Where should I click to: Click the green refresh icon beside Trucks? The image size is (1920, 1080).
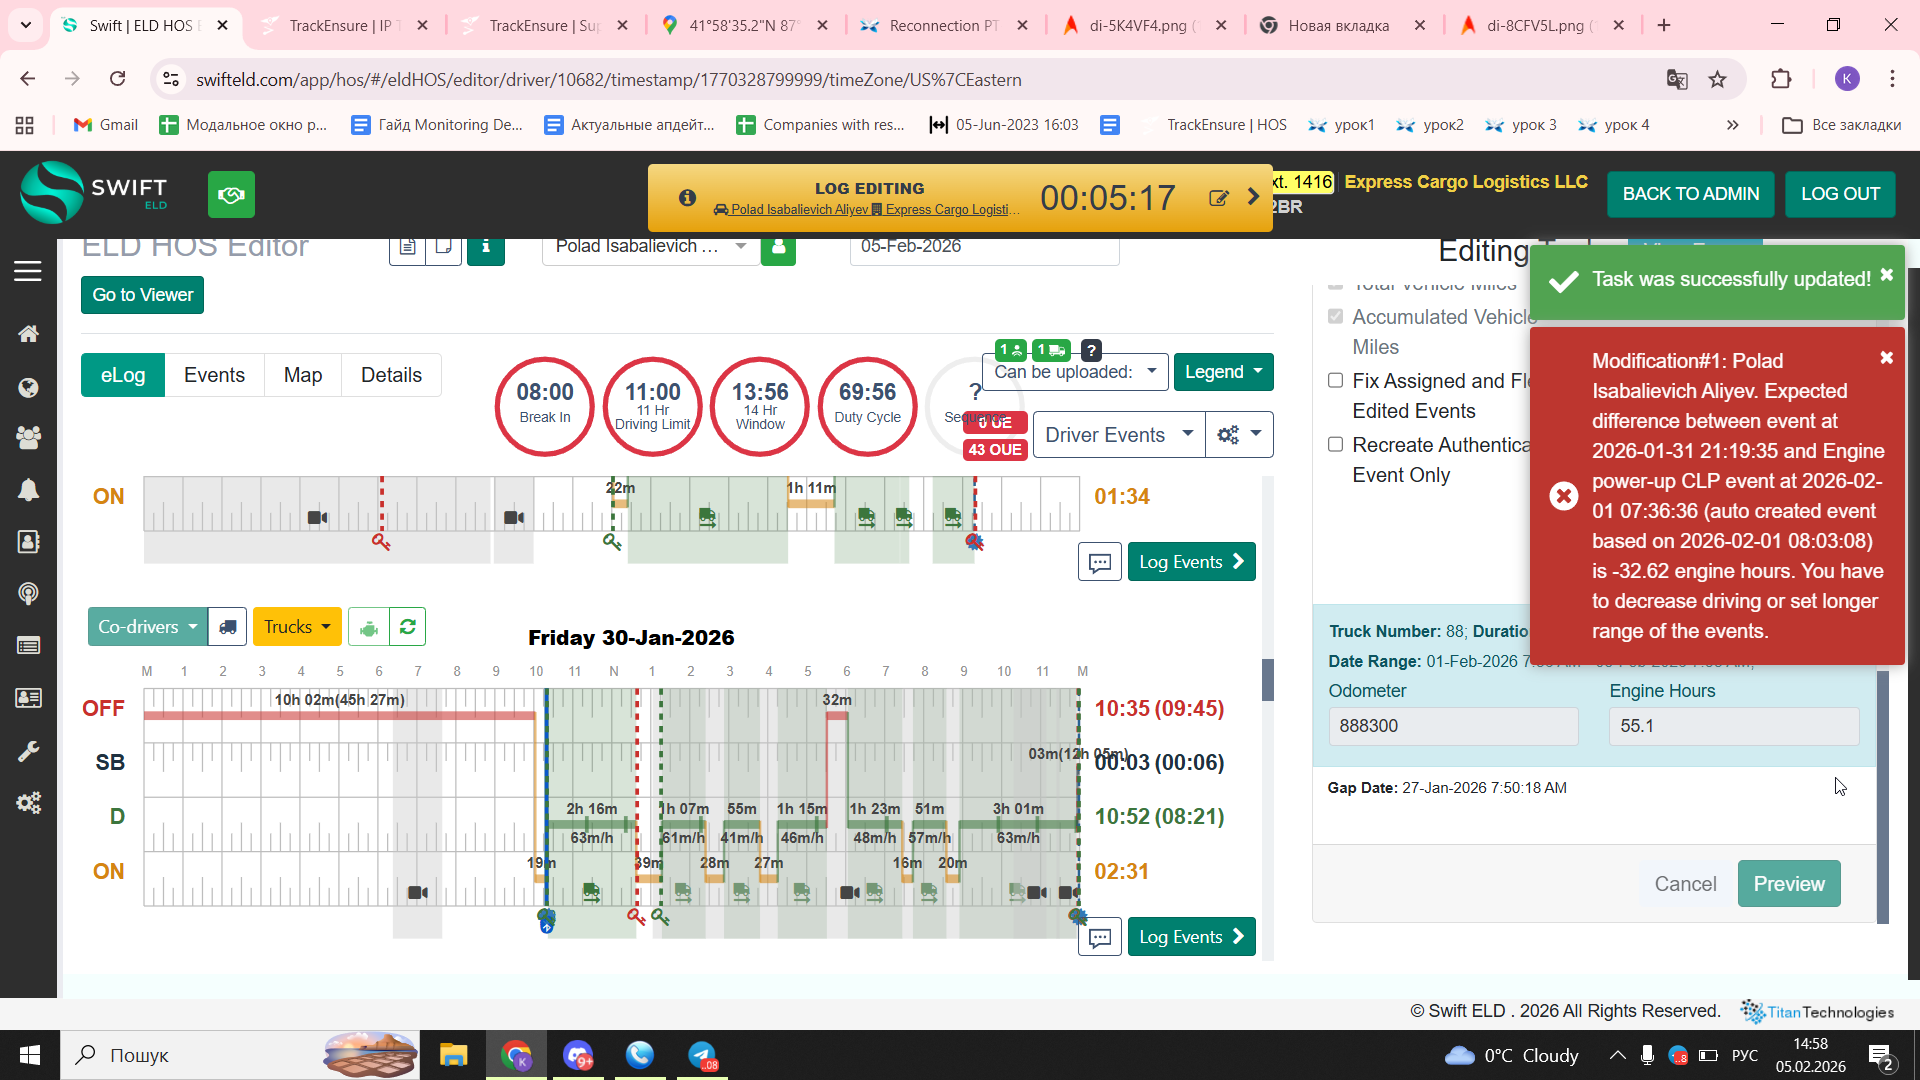tap(407, 627)
